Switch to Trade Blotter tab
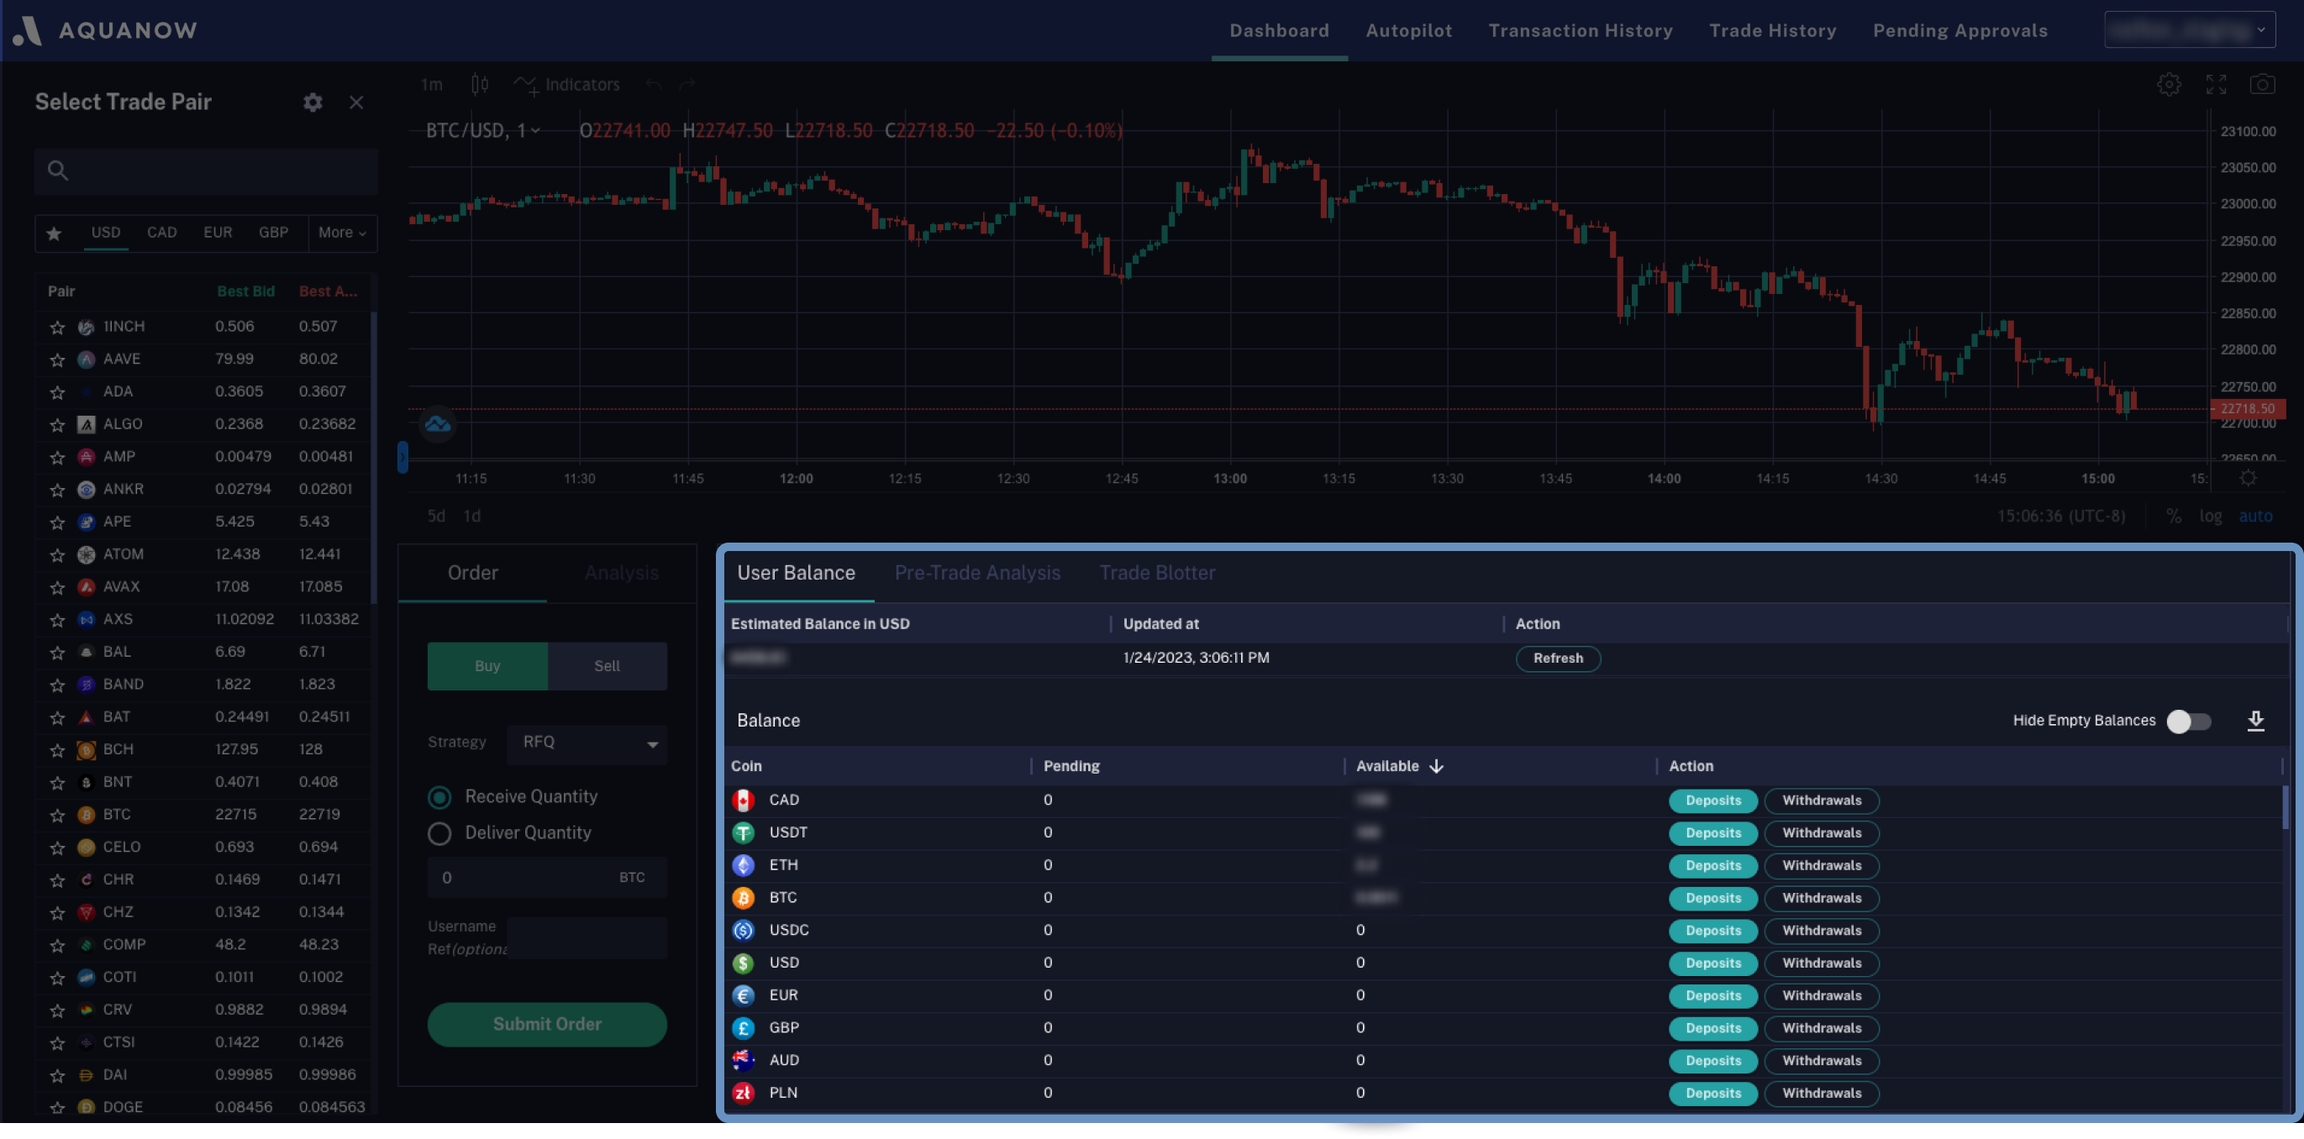This screenshot has width=2304, height=1139. 1157,573
